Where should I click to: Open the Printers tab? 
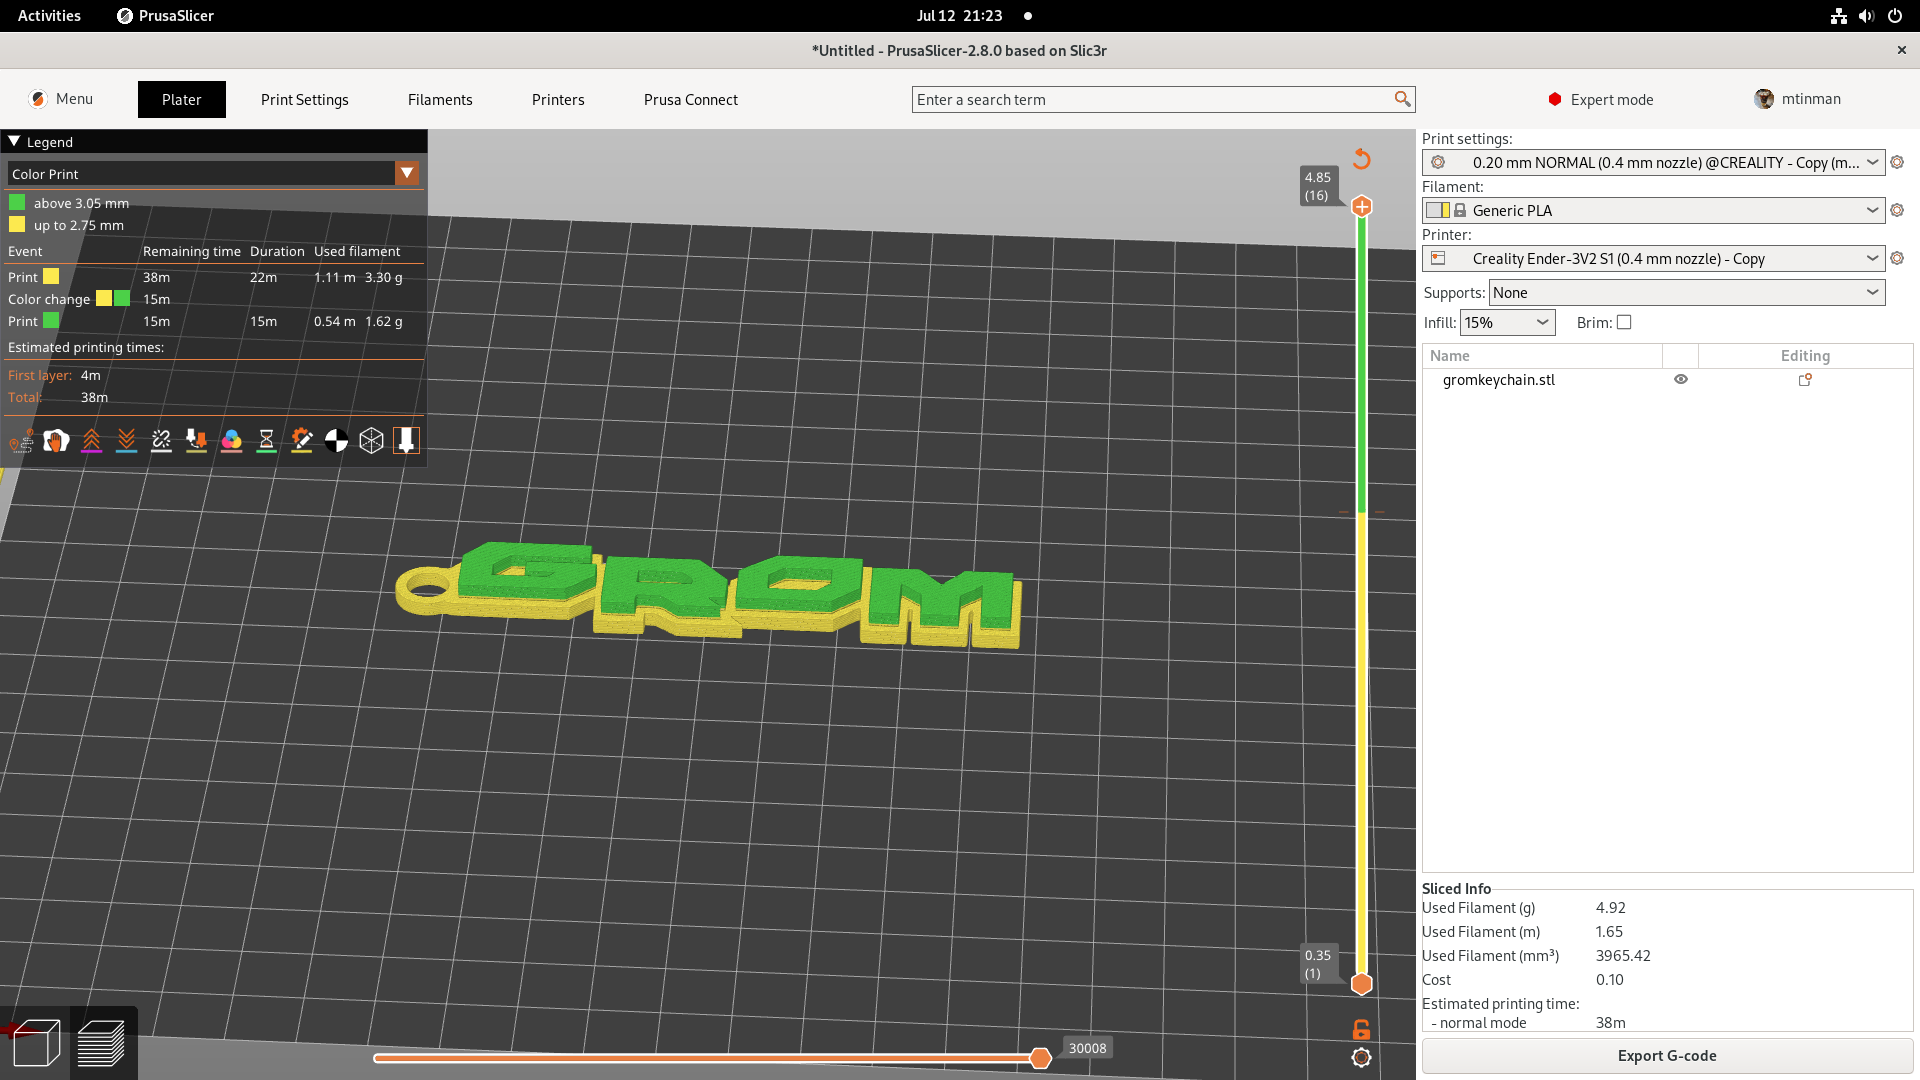pos(558,100)
